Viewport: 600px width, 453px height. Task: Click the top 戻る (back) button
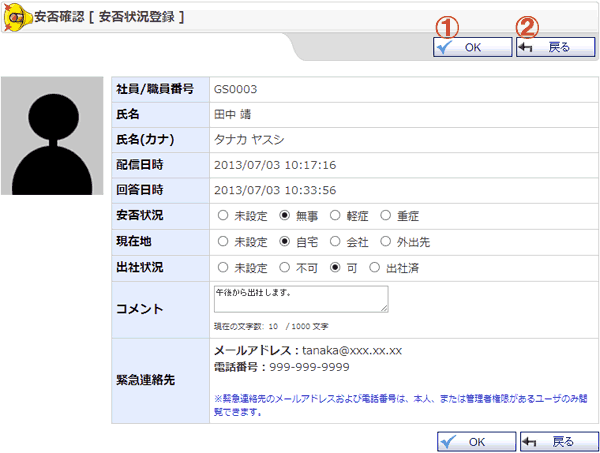556,47
